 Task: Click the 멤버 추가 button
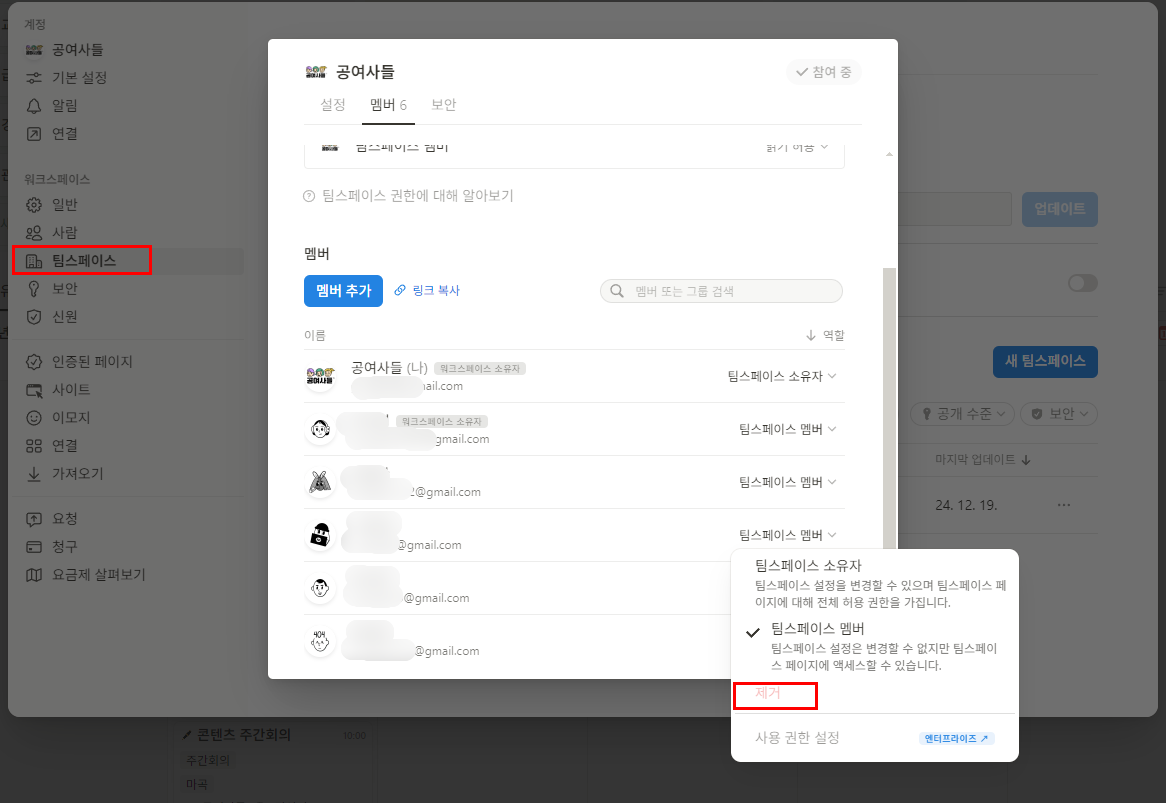click(343, 291)
